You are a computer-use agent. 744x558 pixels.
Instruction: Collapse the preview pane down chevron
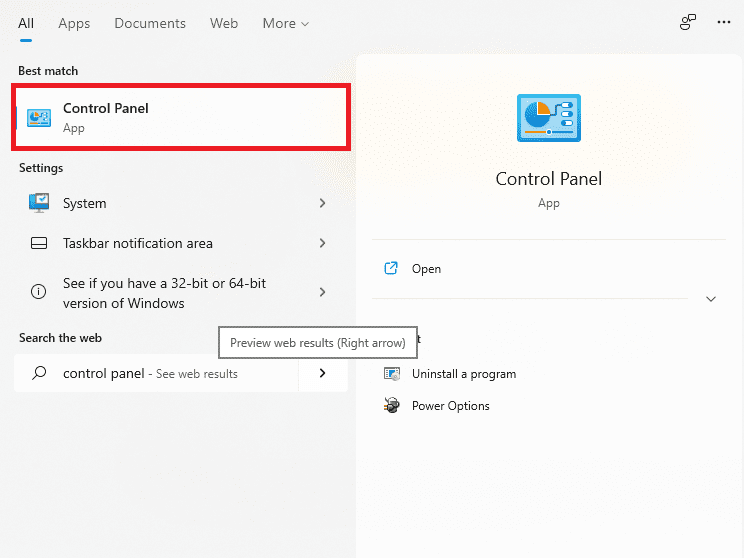pos(710,299)
